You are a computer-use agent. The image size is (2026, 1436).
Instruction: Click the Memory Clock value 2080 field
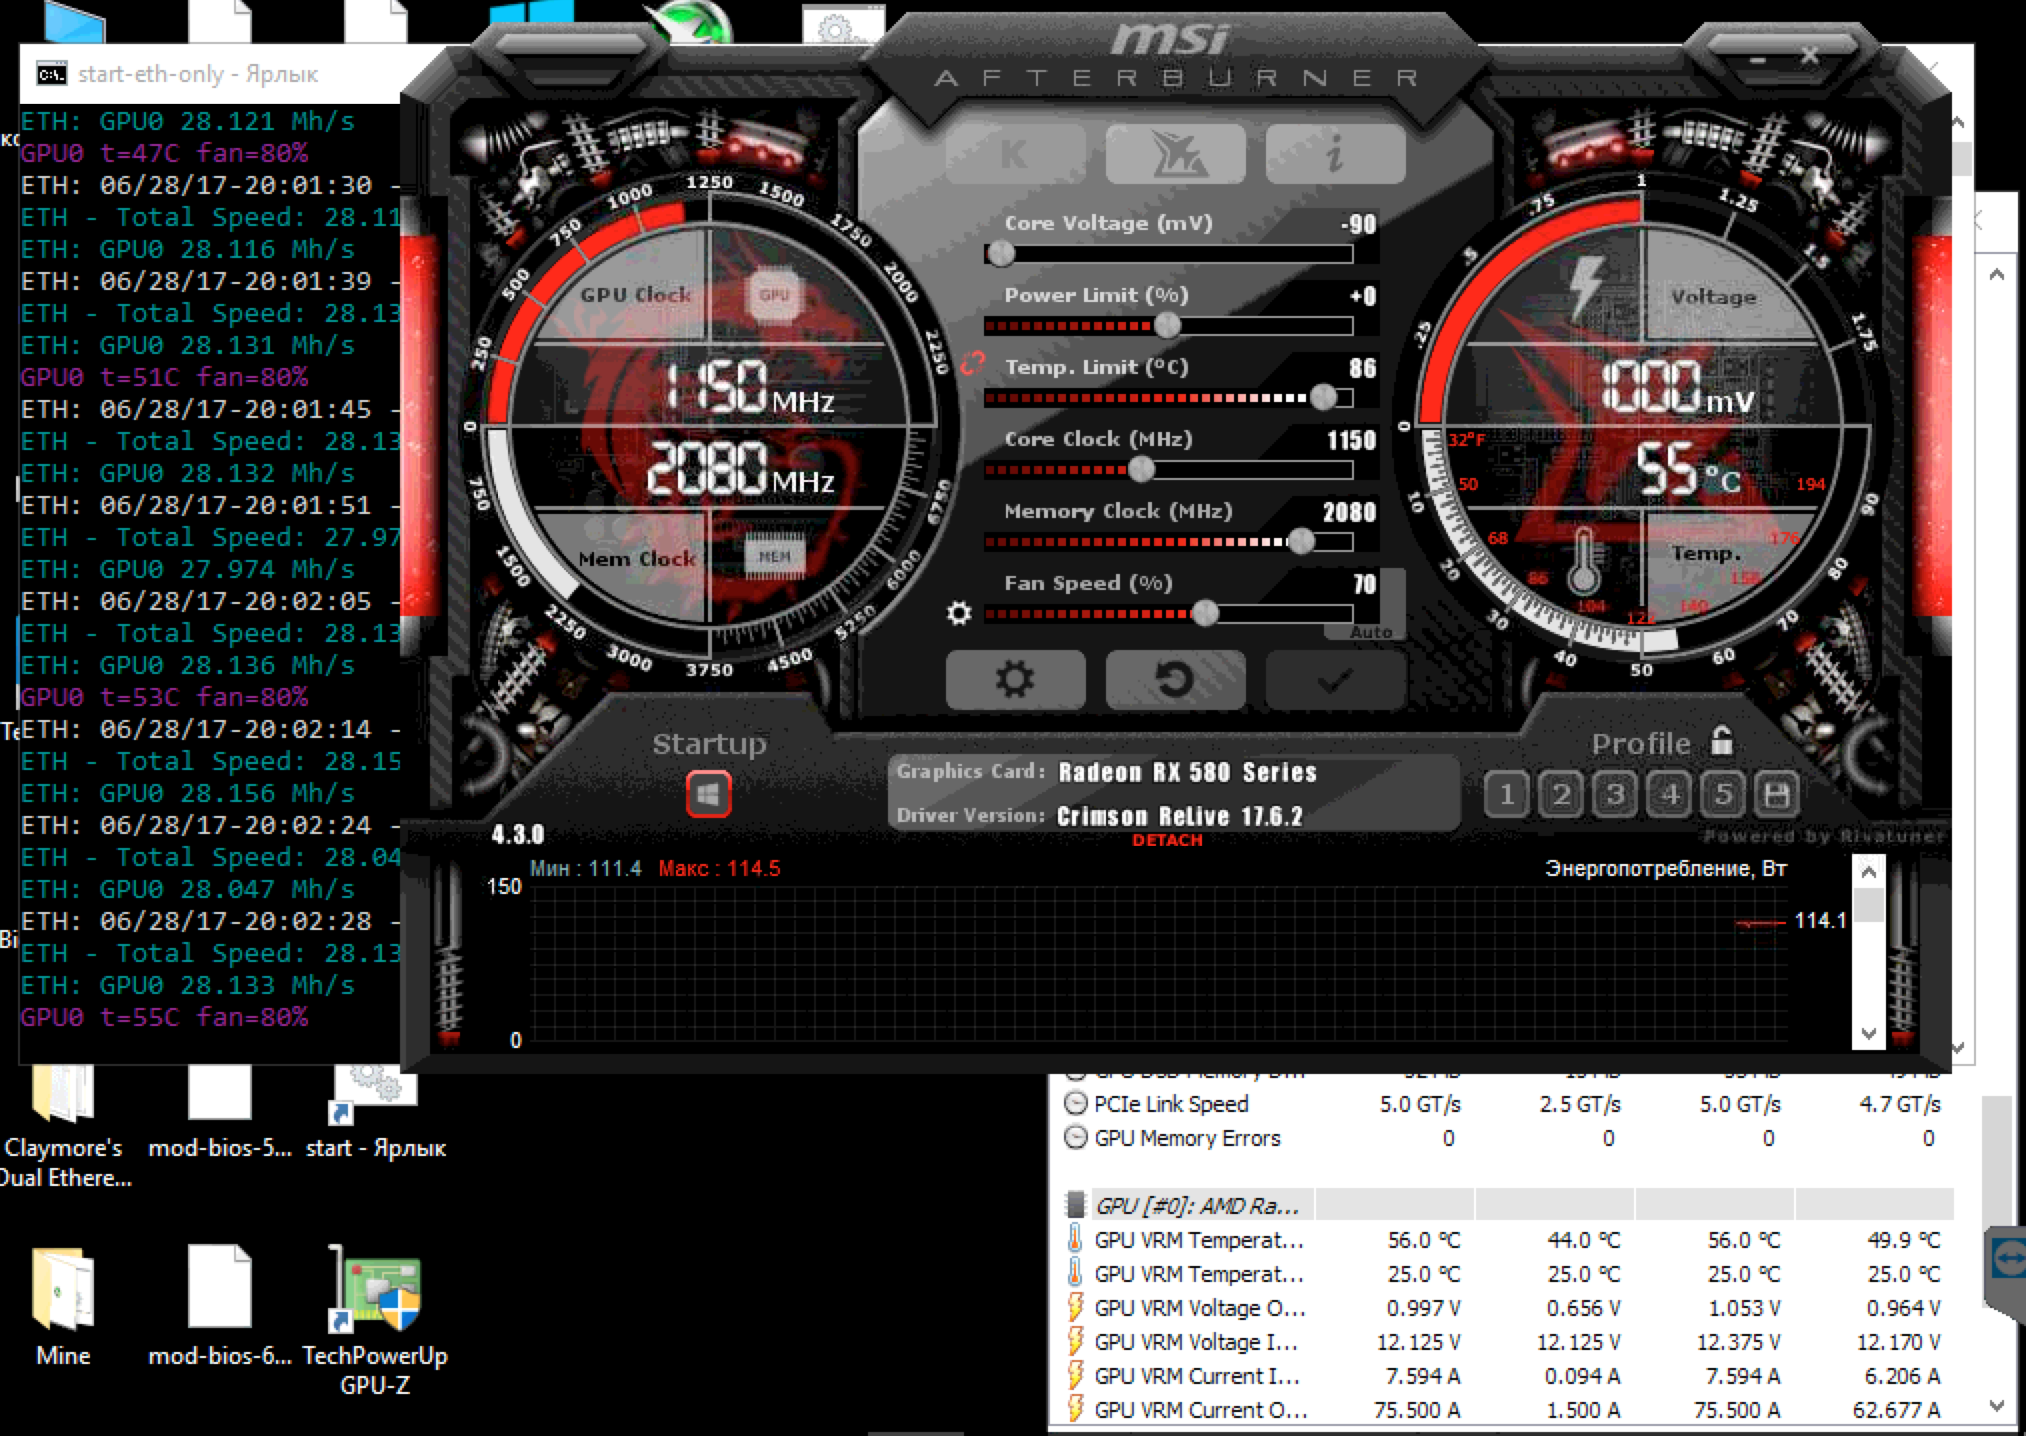coord(1350,512)
